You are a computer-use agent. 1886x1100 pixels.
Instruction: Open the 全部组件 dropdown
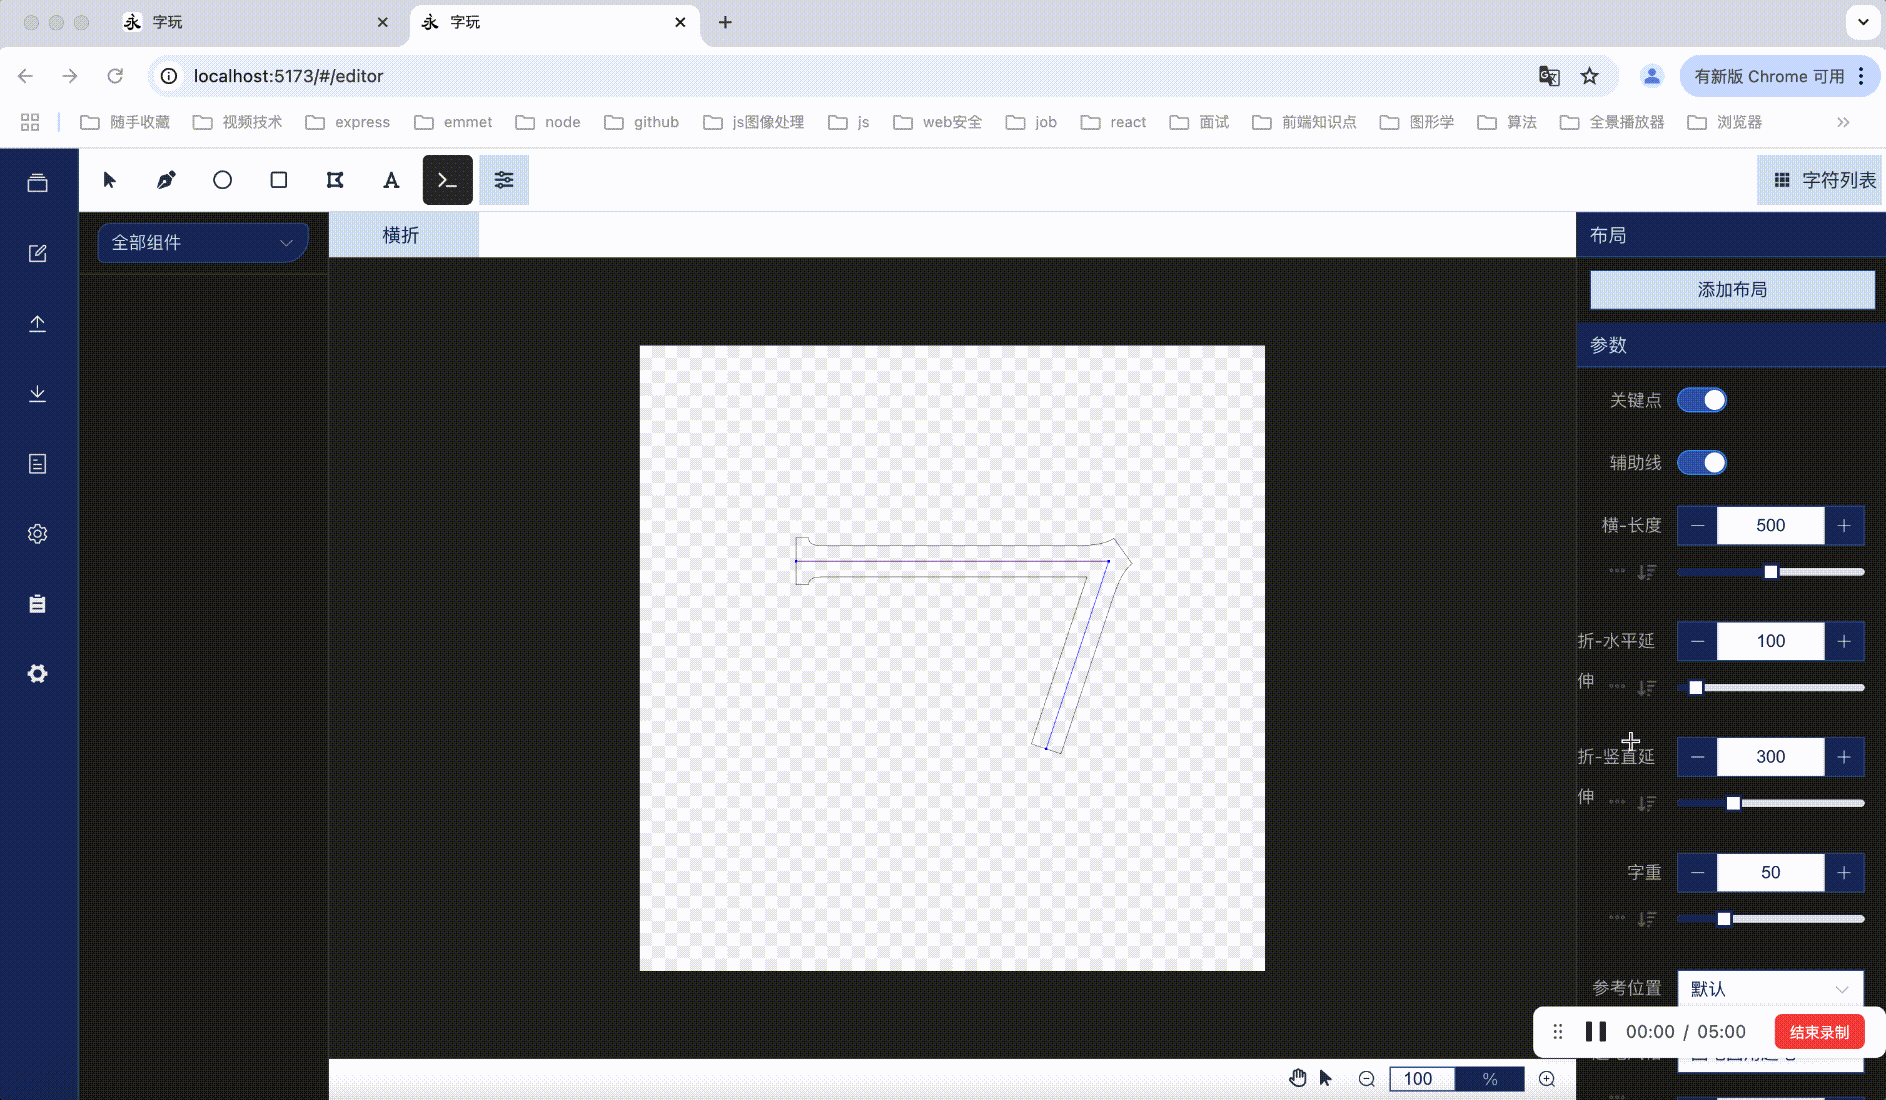[x=202, y=242]
